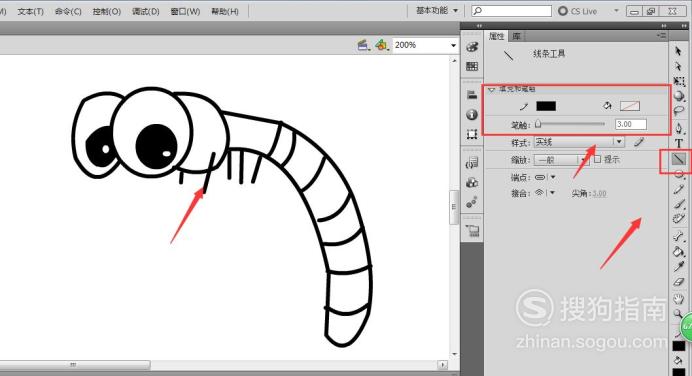This screenshot has width=692, height=376.
Task: Open the Swatches panel icon
Action: (472, 66)
